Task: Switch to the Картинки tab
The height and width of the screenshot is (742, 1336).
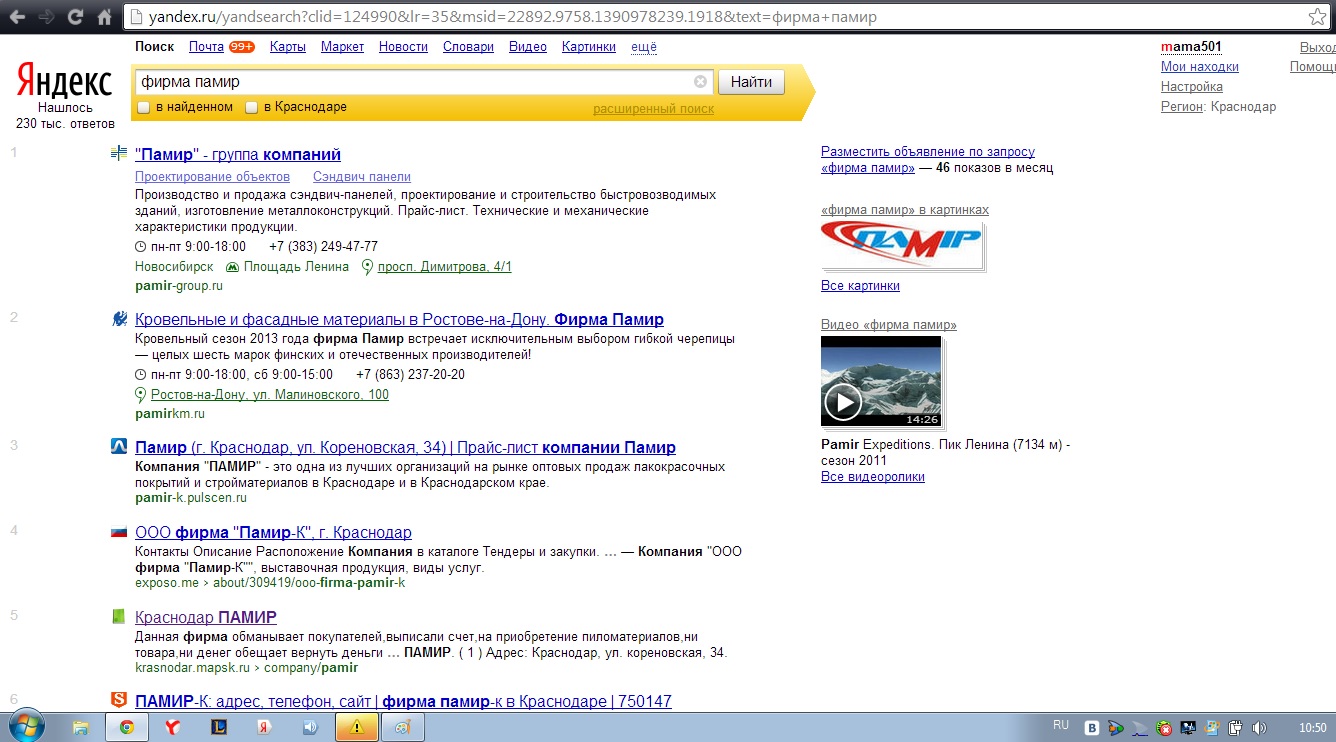Action: [589, 47]
